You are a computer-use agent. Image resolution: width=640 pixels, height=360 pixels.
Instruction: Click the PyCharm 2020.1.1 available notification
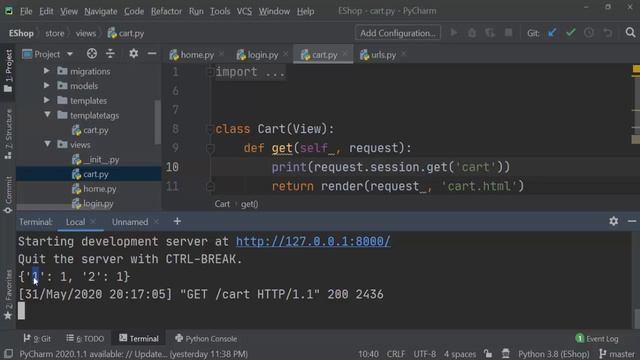133,353
